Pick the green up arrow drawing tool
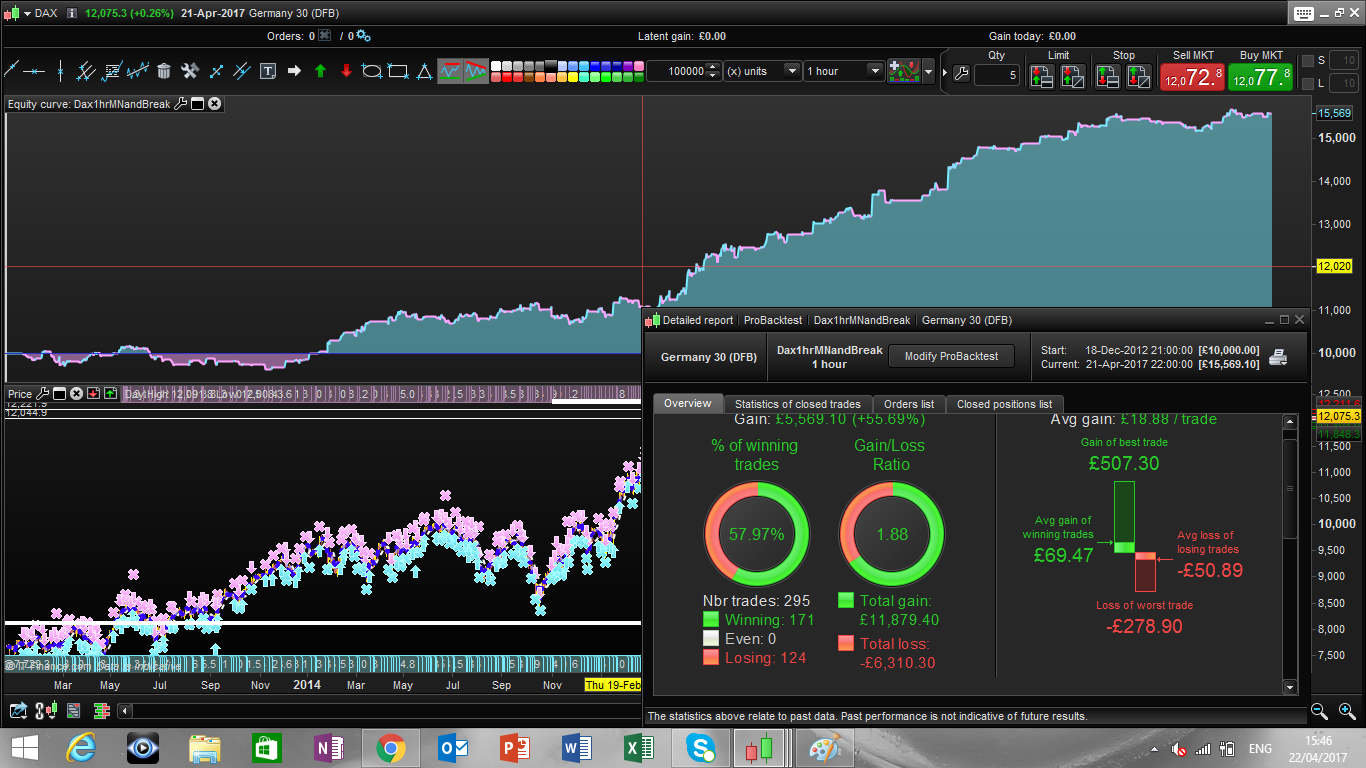This screenshot has width=1366, height=768. 320,71
